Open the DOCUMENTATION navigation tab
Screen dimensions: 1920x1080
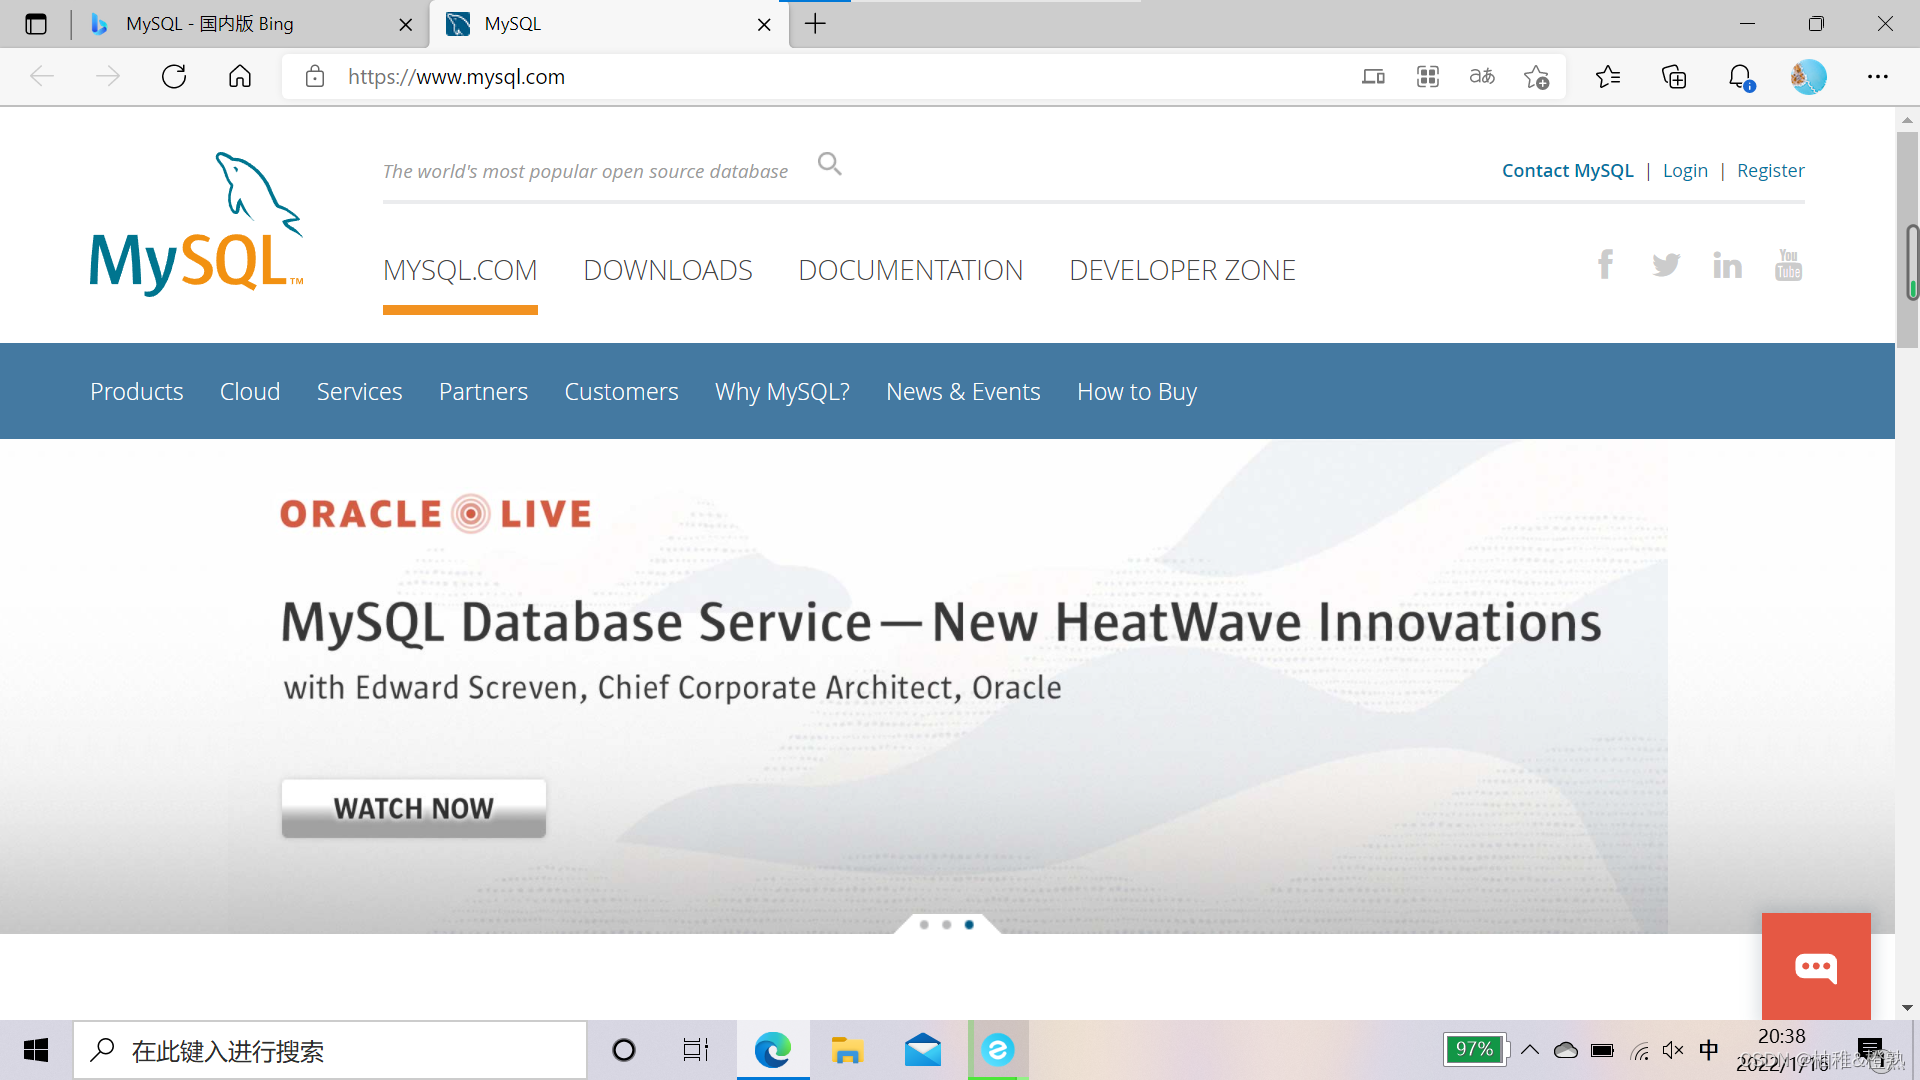[x=910, y=270]
